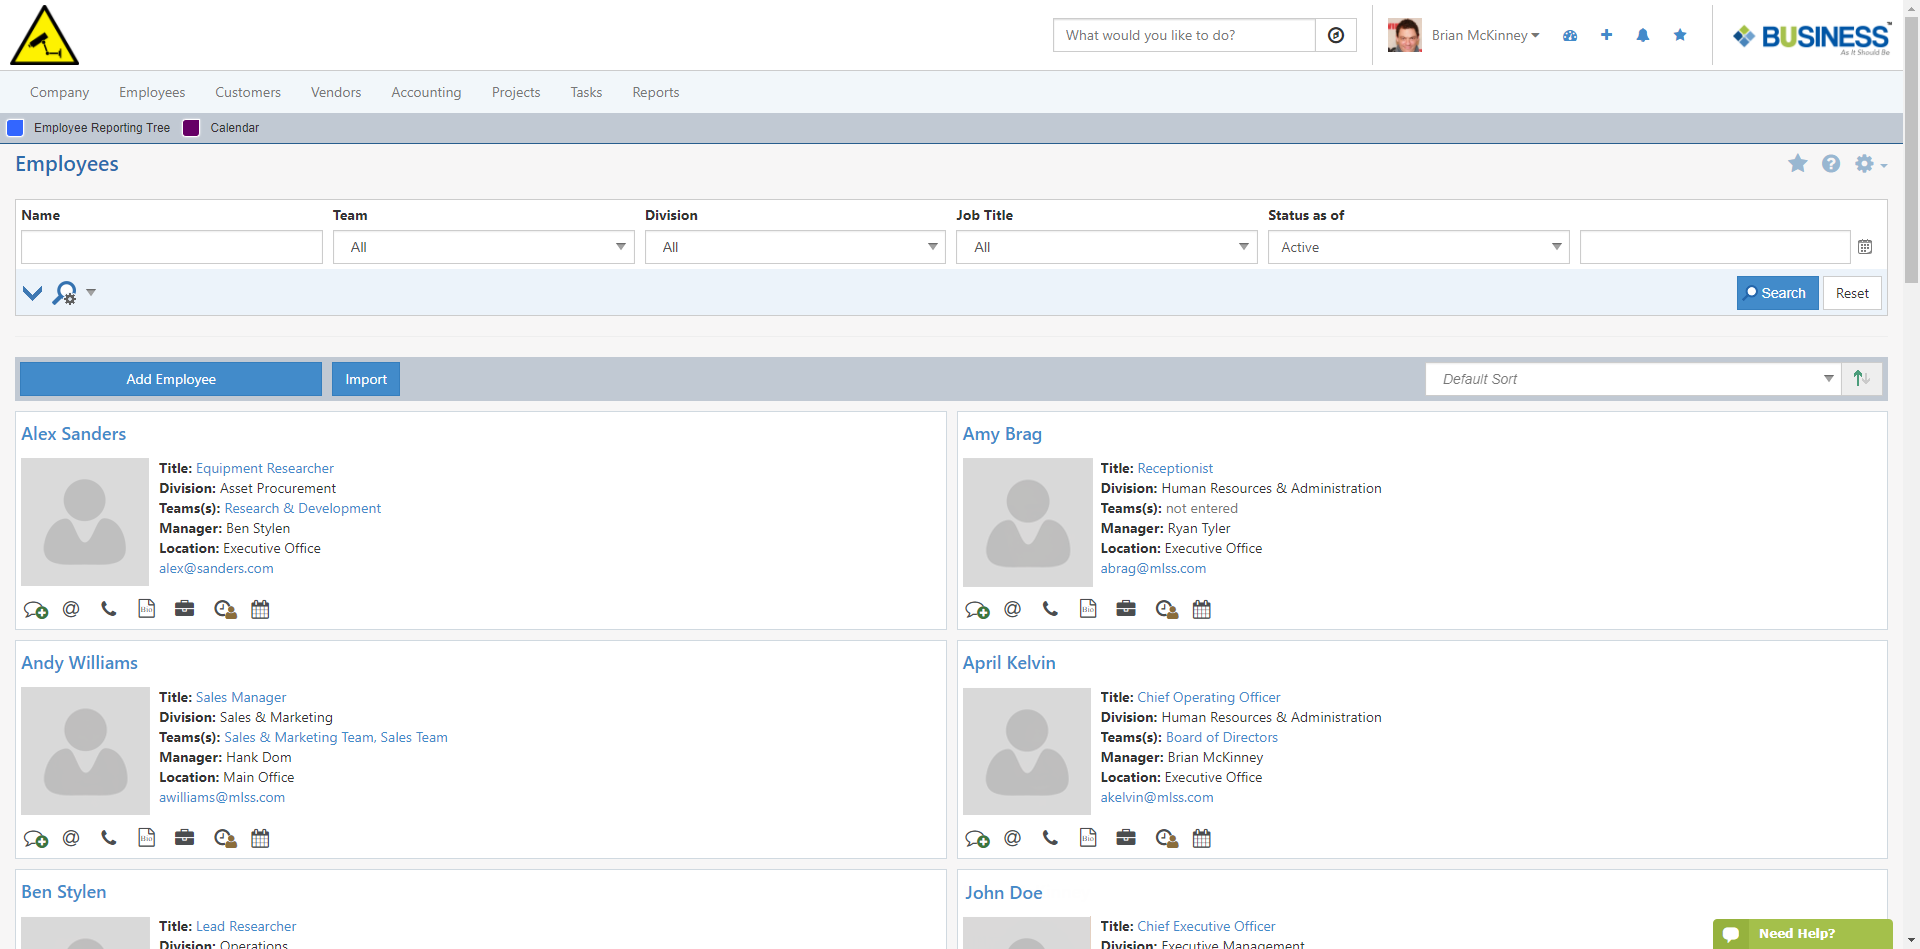1920x949 pixels.
Task: Click the compass button beside the command box
Action: tap(1336, 35)
